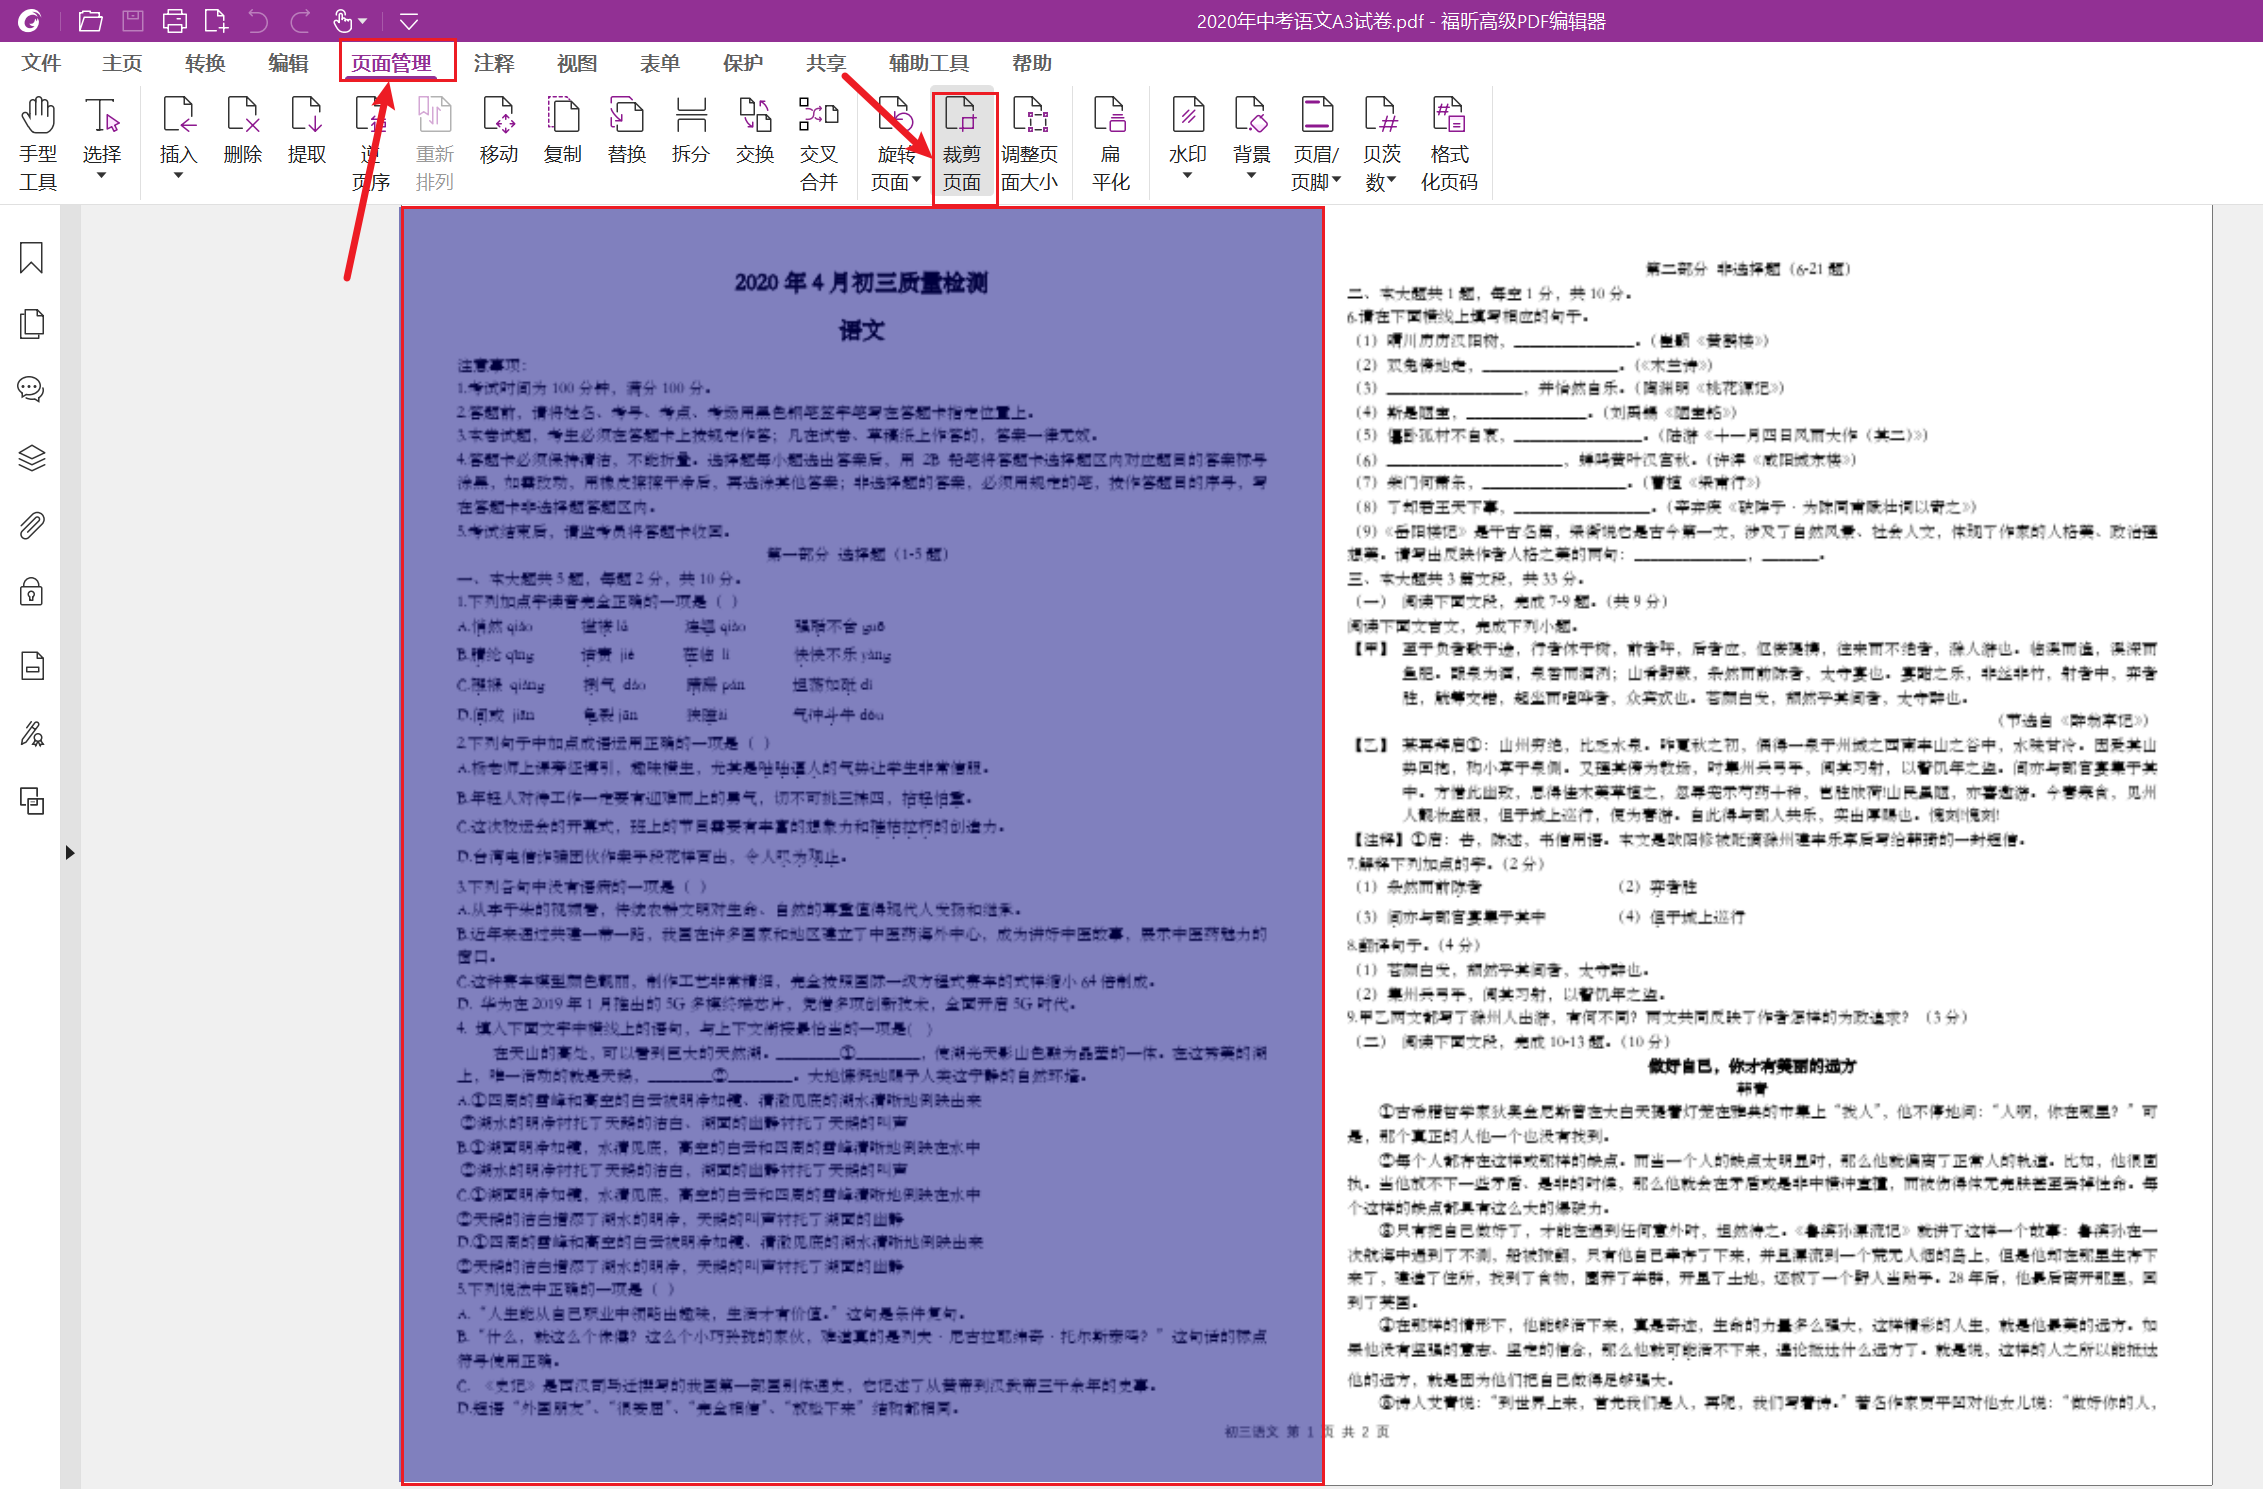The image size is (2263, 1489).
Task: Open a file with the folder icon
Action: click(x=91, y=20)
